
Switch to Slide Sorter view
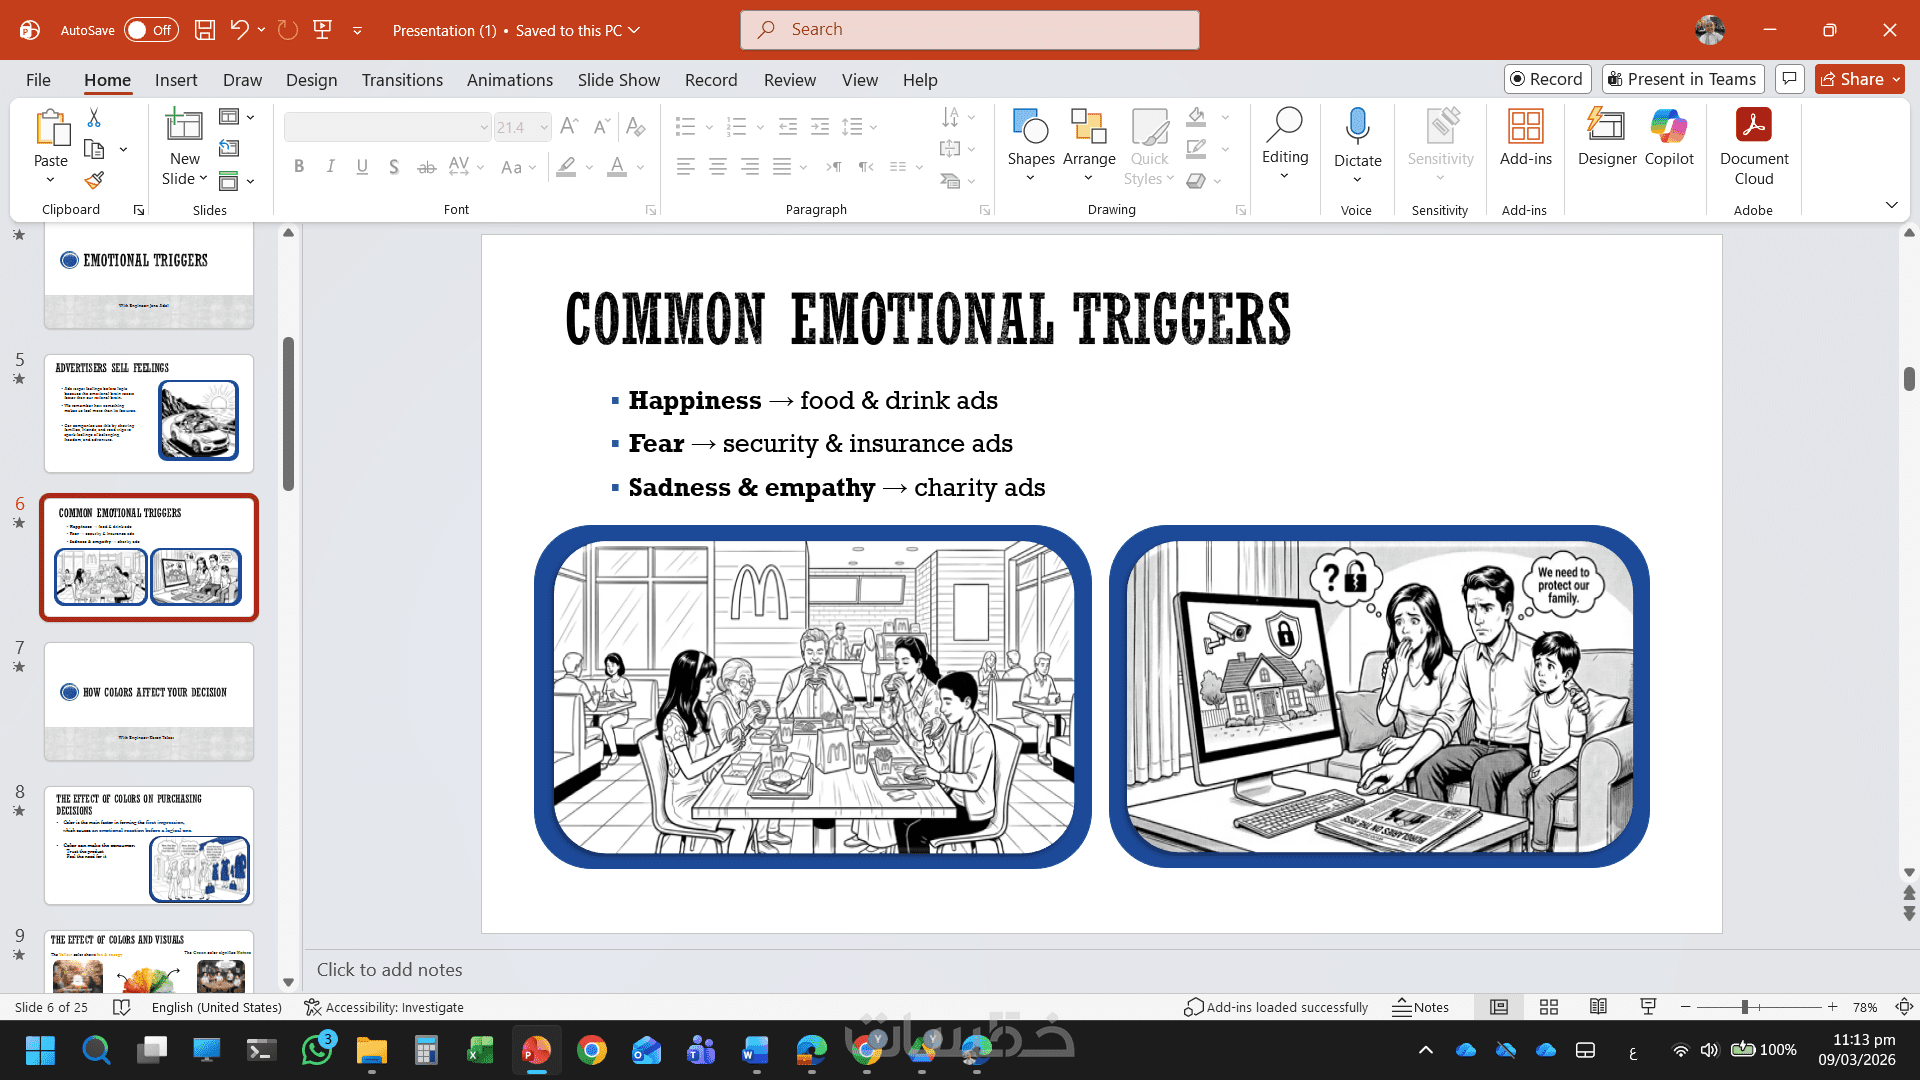[x=1548, y=1007]
